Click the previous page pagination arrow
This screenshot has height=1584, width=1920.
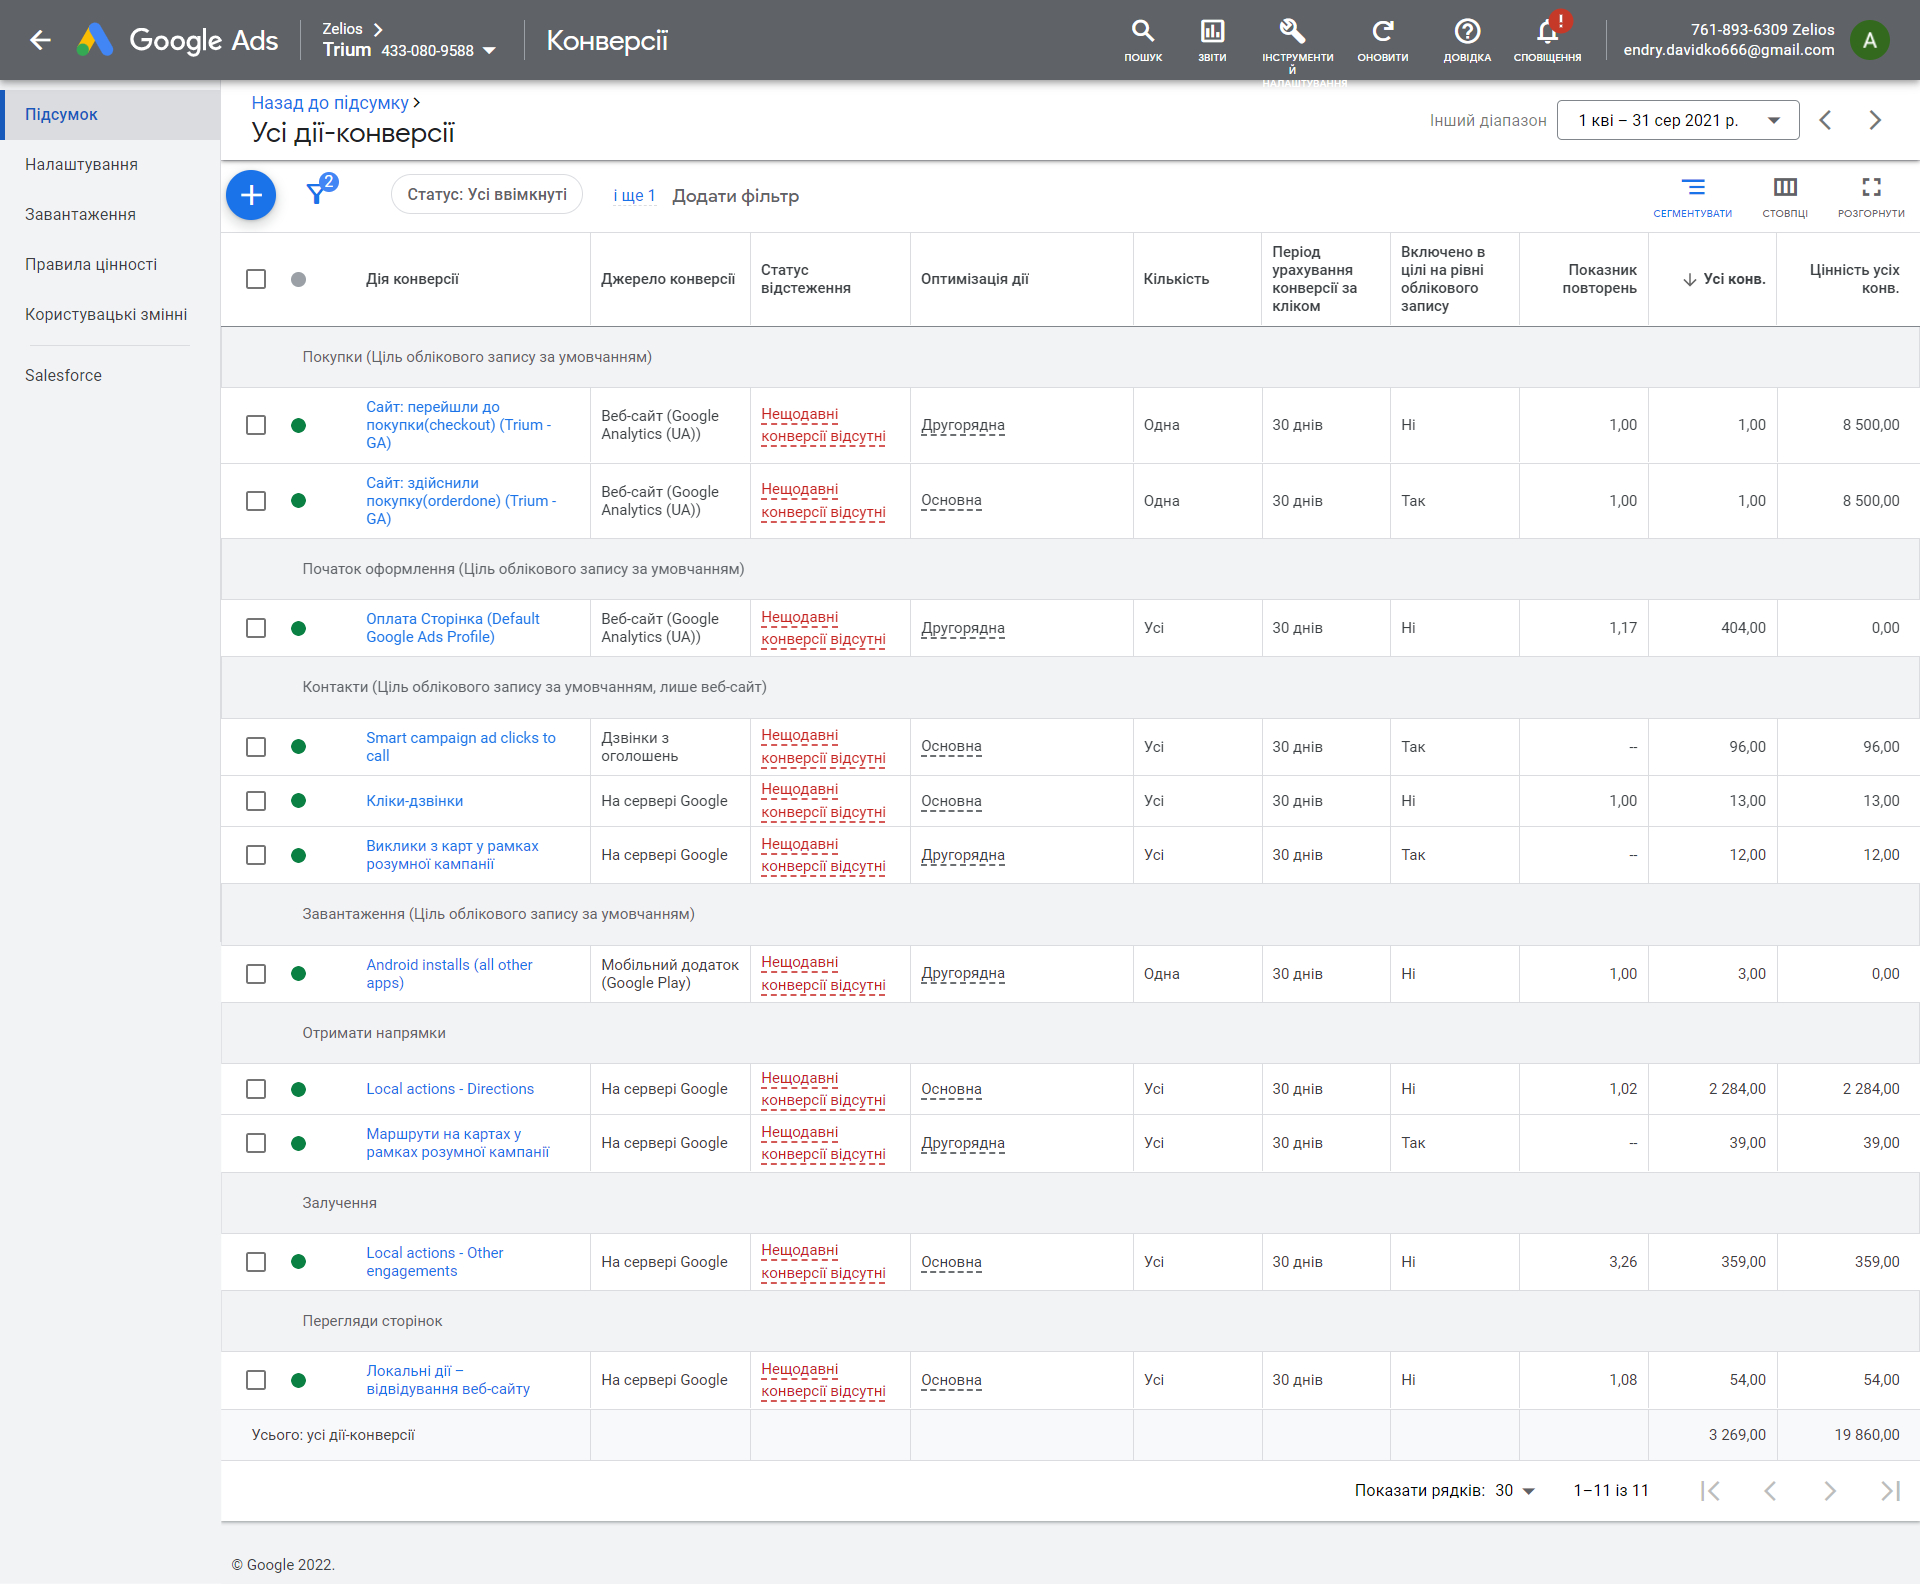tap(1770, 1490)
